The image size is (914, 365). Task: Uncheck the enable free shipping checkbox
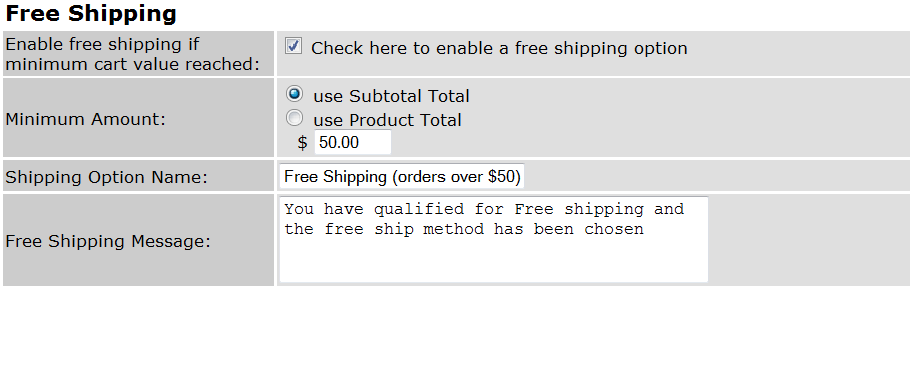[293, 46]
